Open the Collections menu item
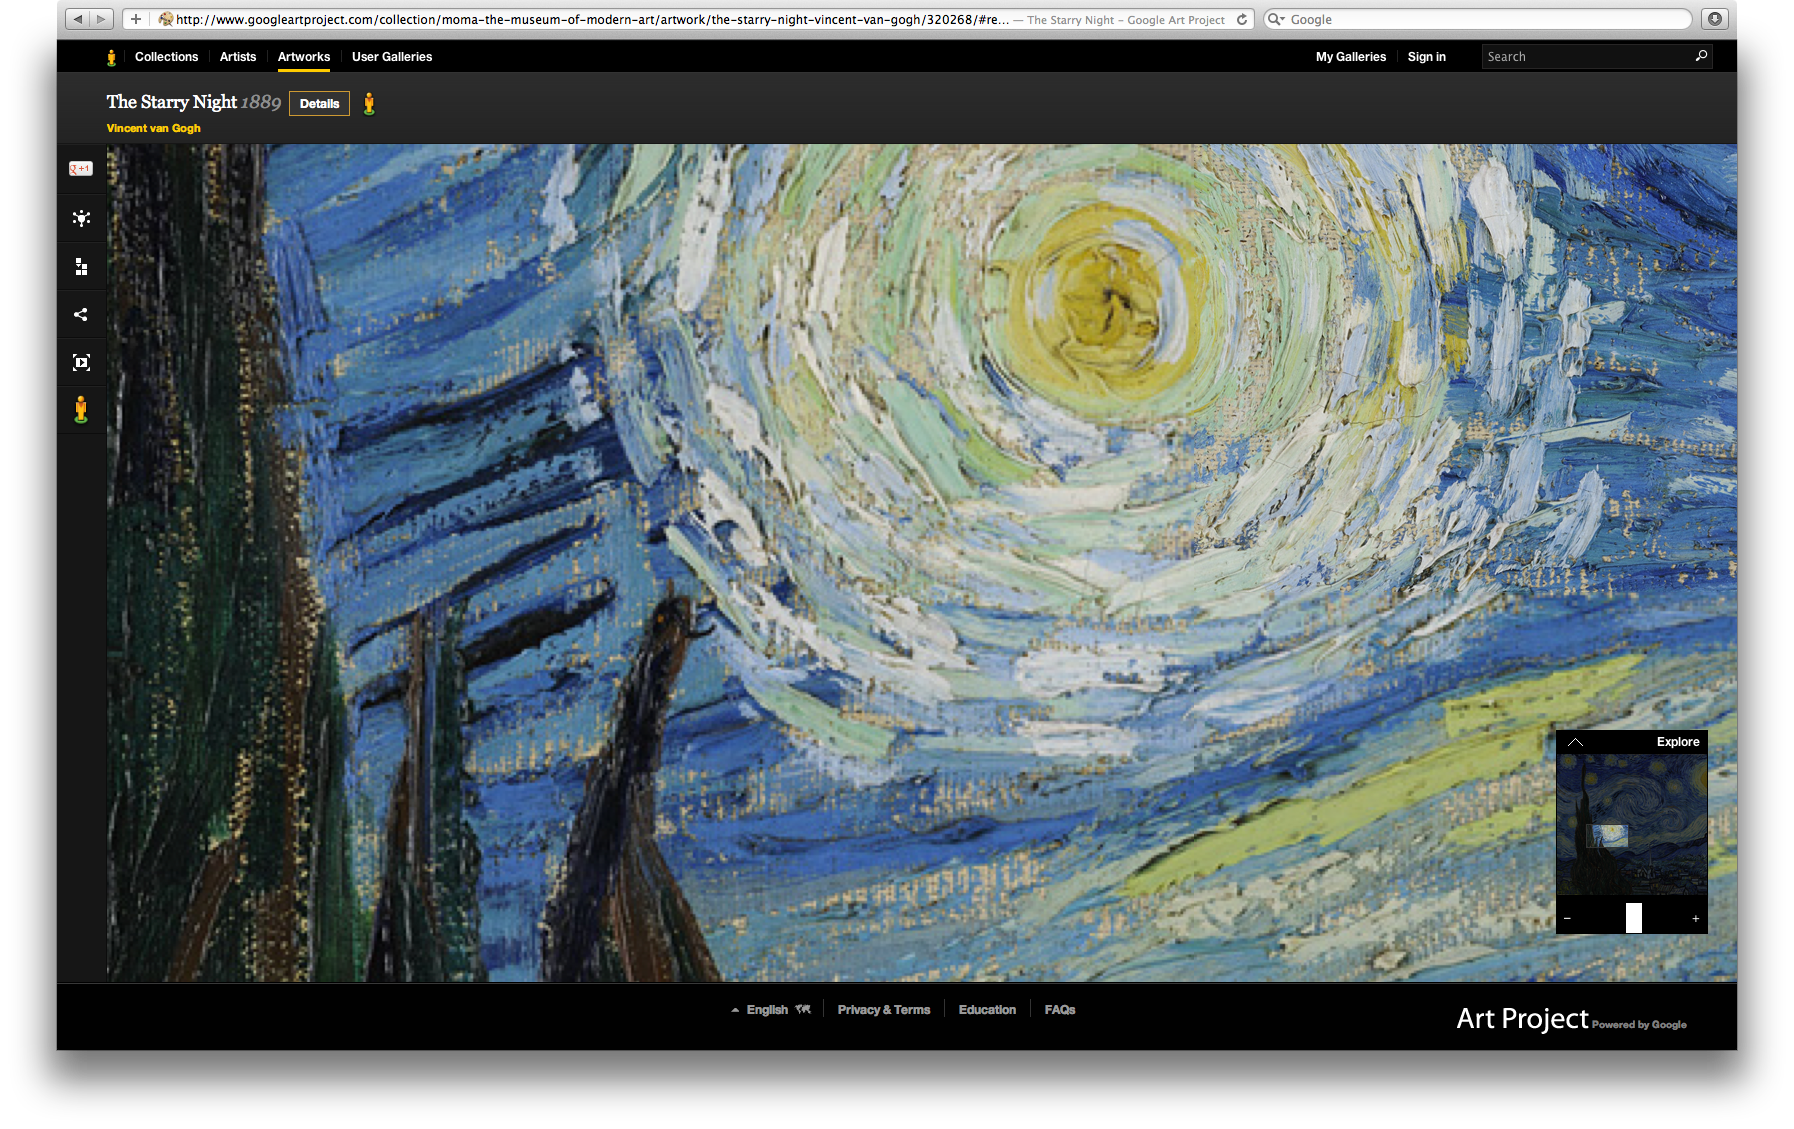The height and width of the screenshot is (1129, 1794). coord(166,57)
